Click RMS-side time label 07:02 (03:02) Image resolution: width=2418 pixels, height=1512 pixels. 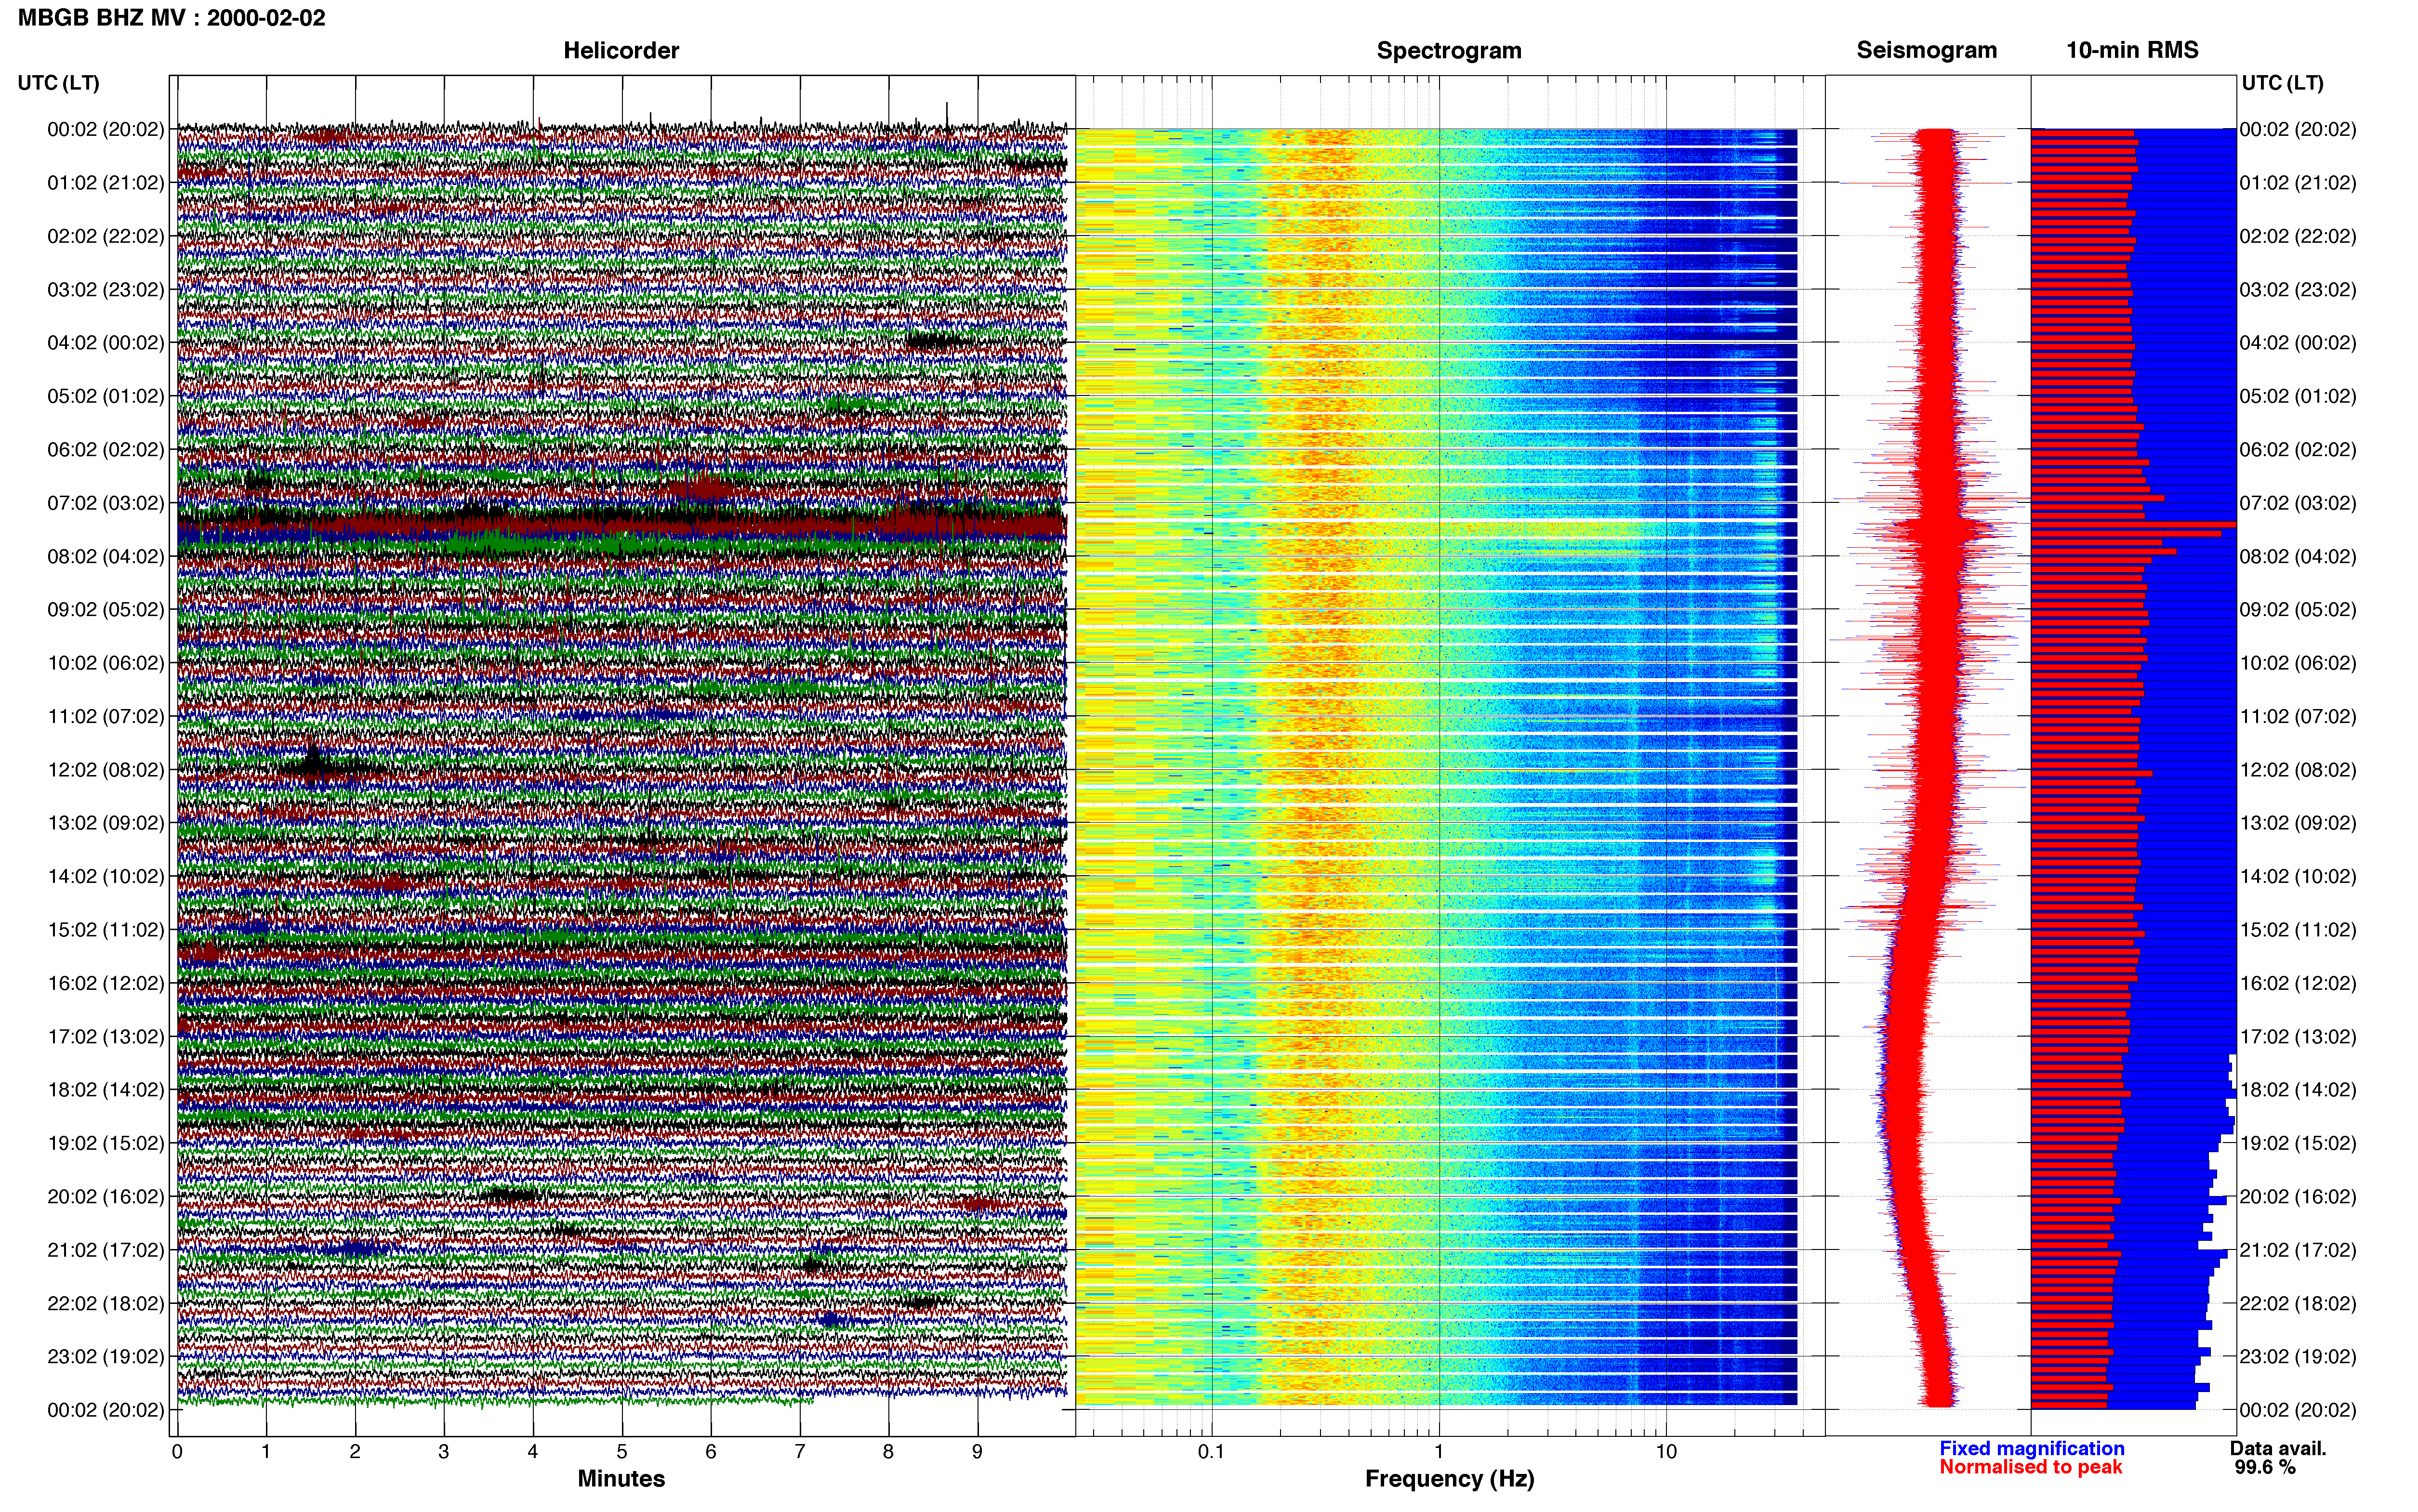[2298, 503]
